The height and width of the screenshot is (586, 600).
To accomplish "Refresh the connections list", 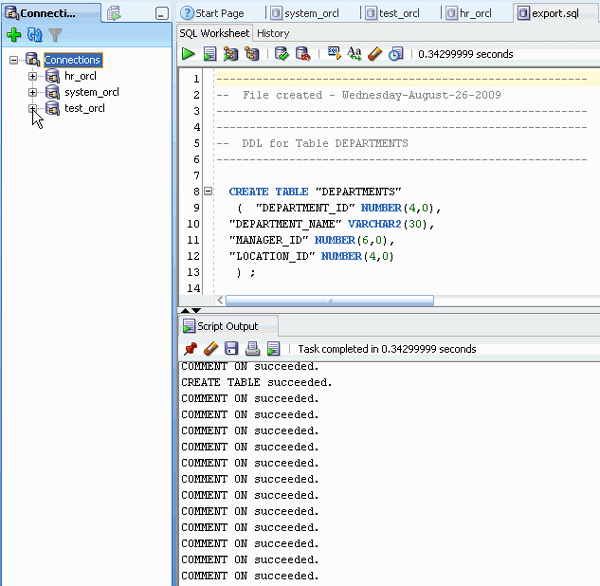I will click(x=34, y=35).
